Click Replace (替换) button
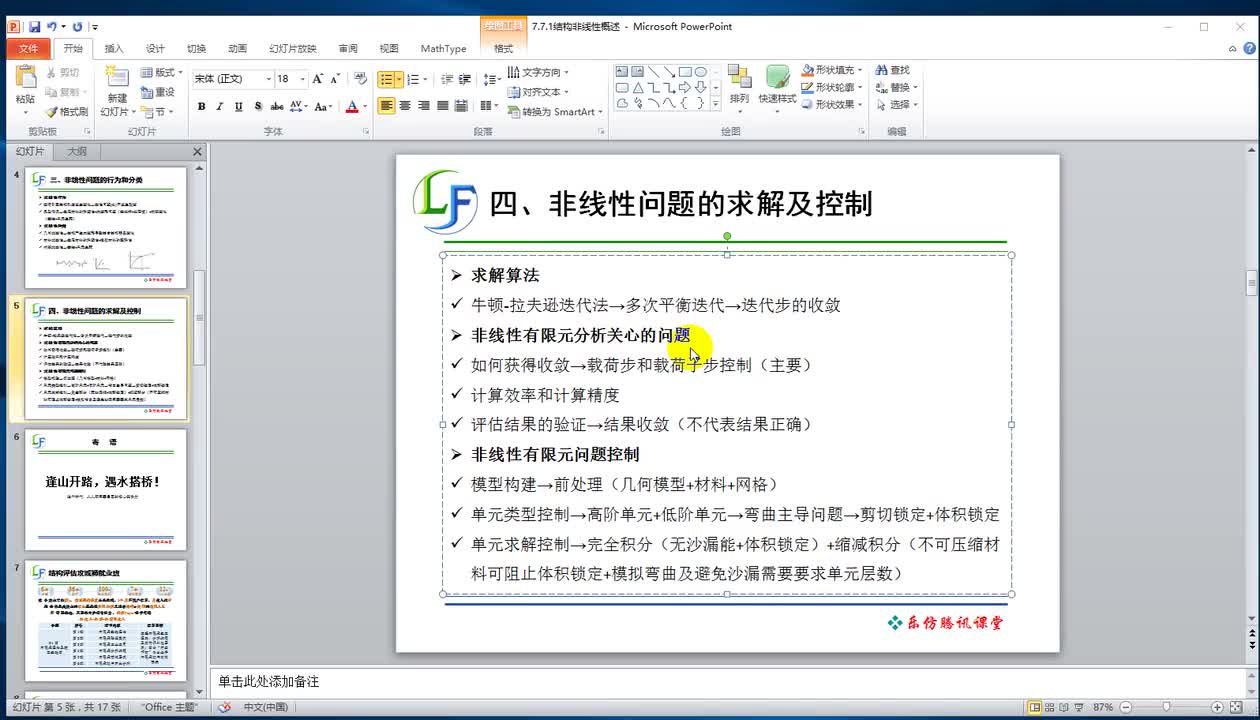This screenshot has width=1260, height=720. click(x=896, y=87)
